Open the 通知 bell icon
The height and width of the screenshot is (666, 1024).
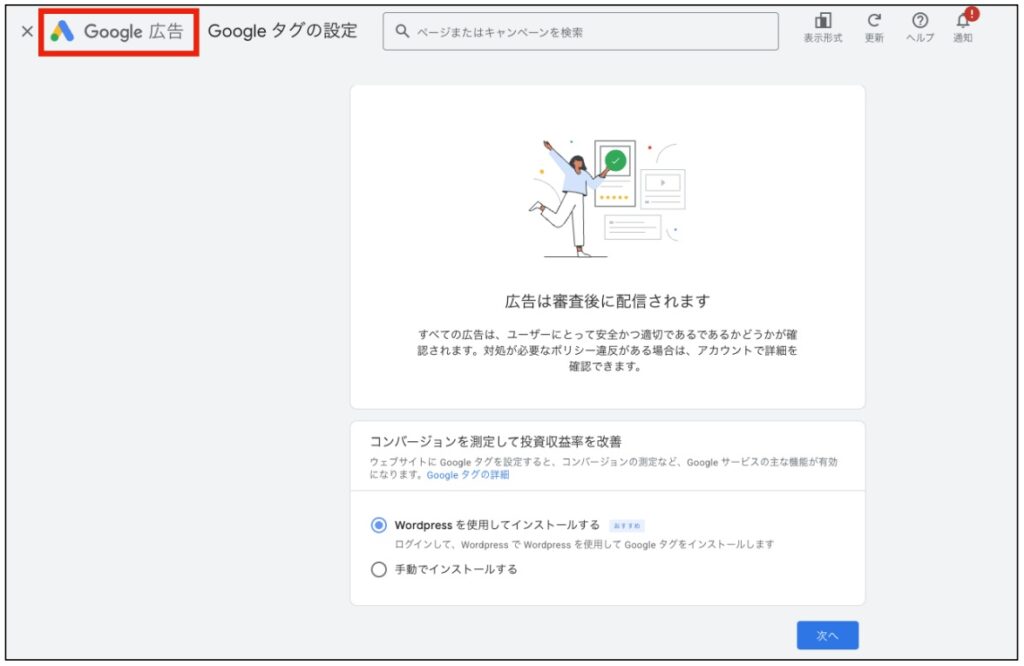pyautogui.click(x=962, y=22)
